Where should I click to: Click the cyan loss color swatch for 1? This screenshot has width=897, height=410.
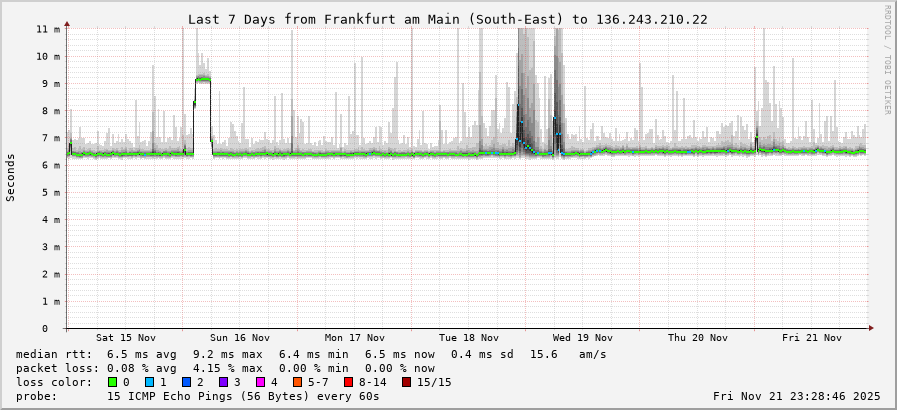(149, 382)
